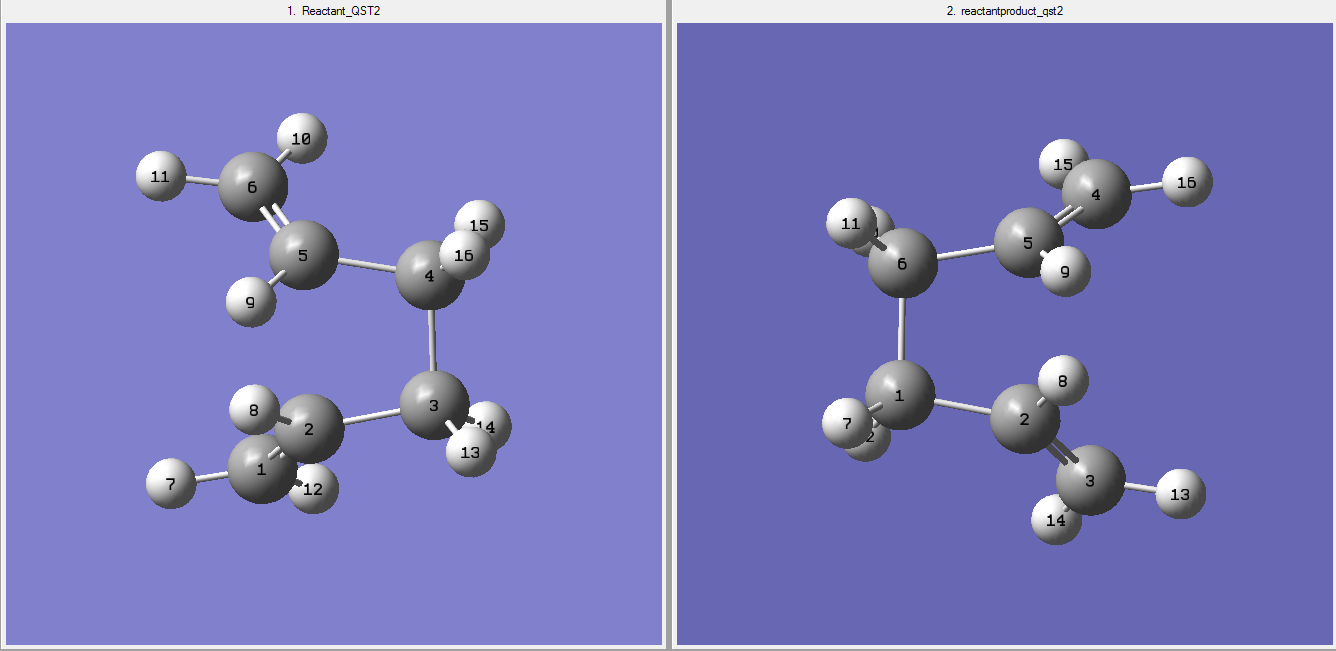The height and width of the screenshot is (651, 1336).
Task: Select the Reactant_QST2 panel title
Action: click(x=333, y=10)
